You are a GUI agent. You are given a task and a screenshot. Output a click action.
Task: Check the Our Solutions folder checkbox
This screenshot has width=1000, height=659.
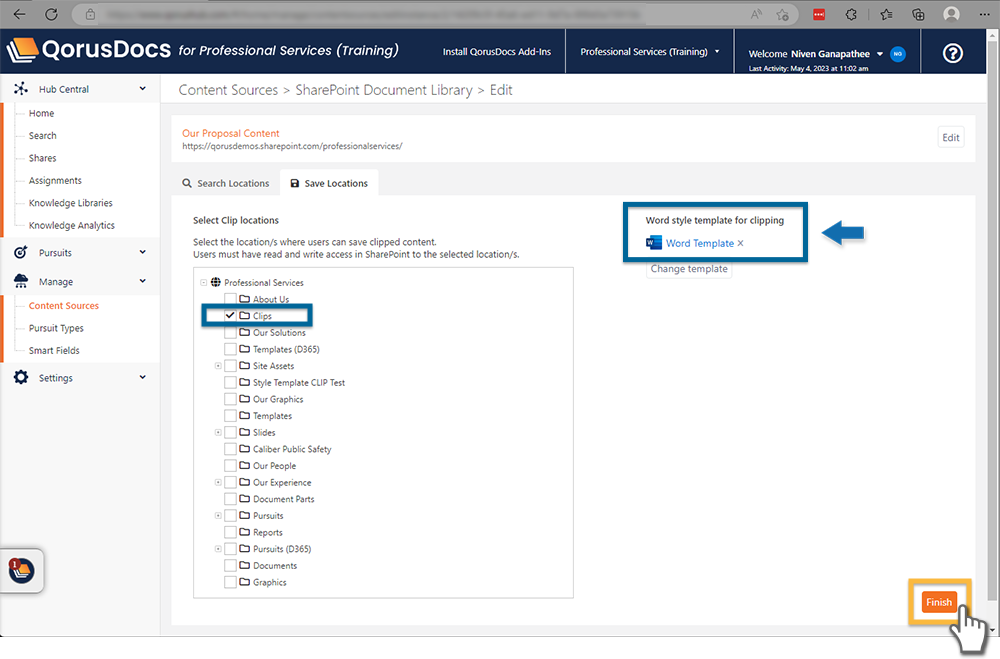[230, 332]
